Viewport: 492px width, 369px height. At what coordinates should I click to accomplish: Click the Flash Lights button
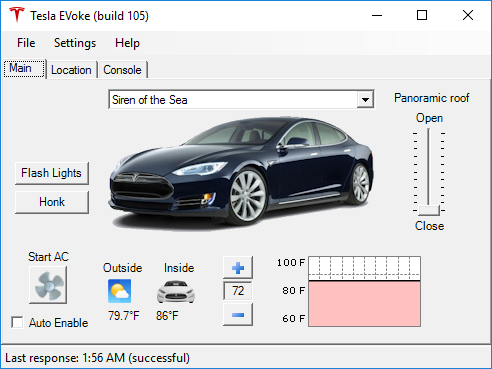tap(52, 173)
